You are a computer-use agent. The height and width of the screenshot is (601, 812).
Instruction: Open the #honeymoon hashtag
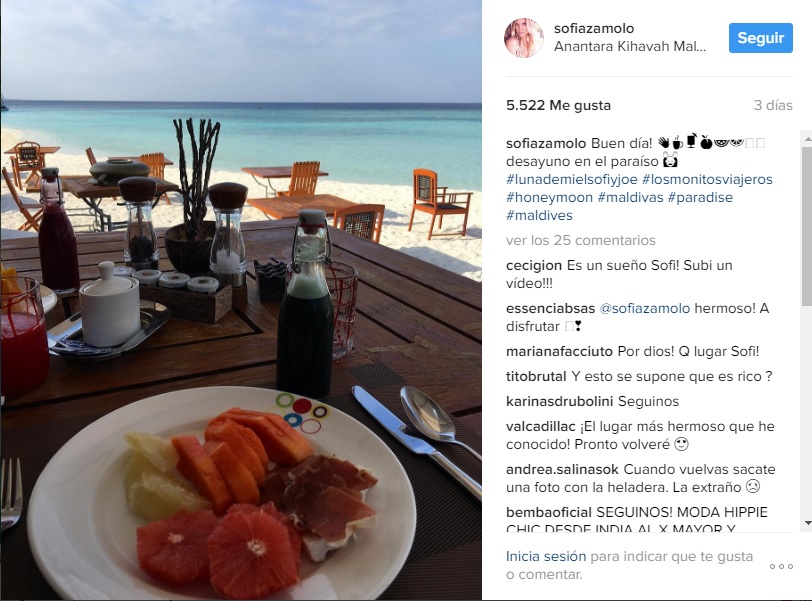(x=549, y=197)
